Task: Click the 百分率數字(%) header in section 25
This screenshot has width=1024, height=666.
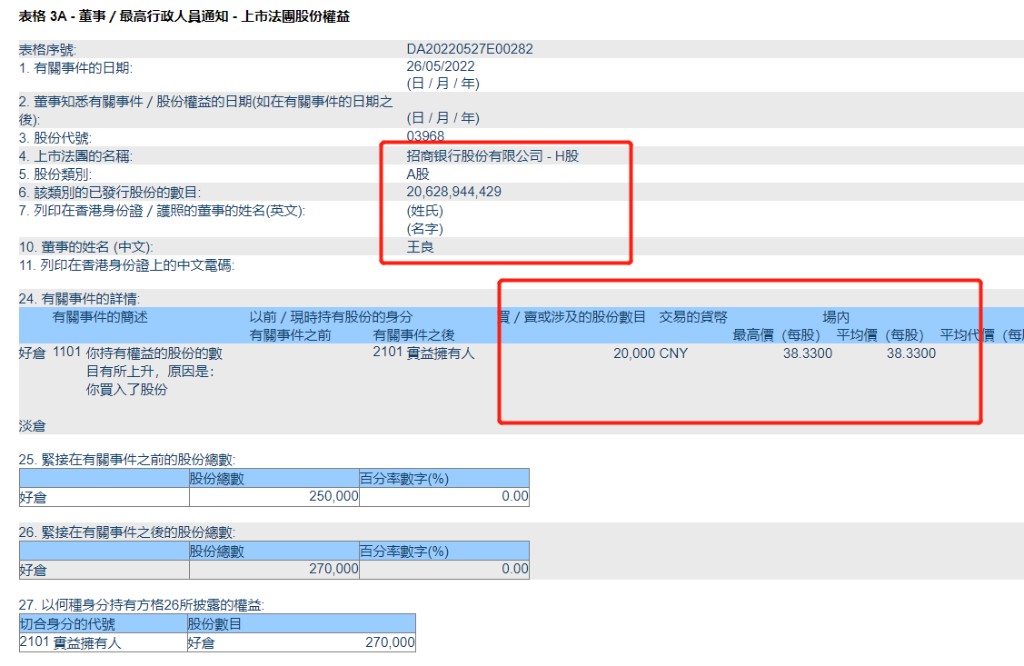Action: [404, 479]
